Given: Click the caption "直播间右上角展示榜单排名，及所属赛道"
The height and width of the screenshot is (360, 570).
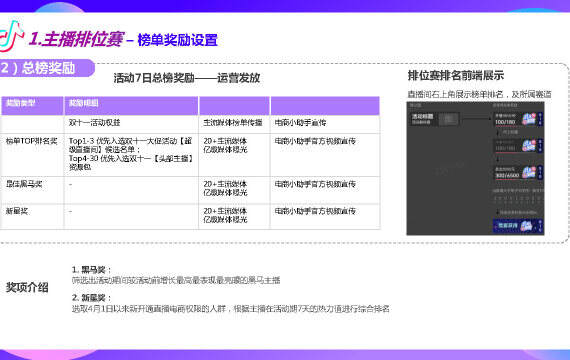Looking at the screenshot, I should point(479,94).
